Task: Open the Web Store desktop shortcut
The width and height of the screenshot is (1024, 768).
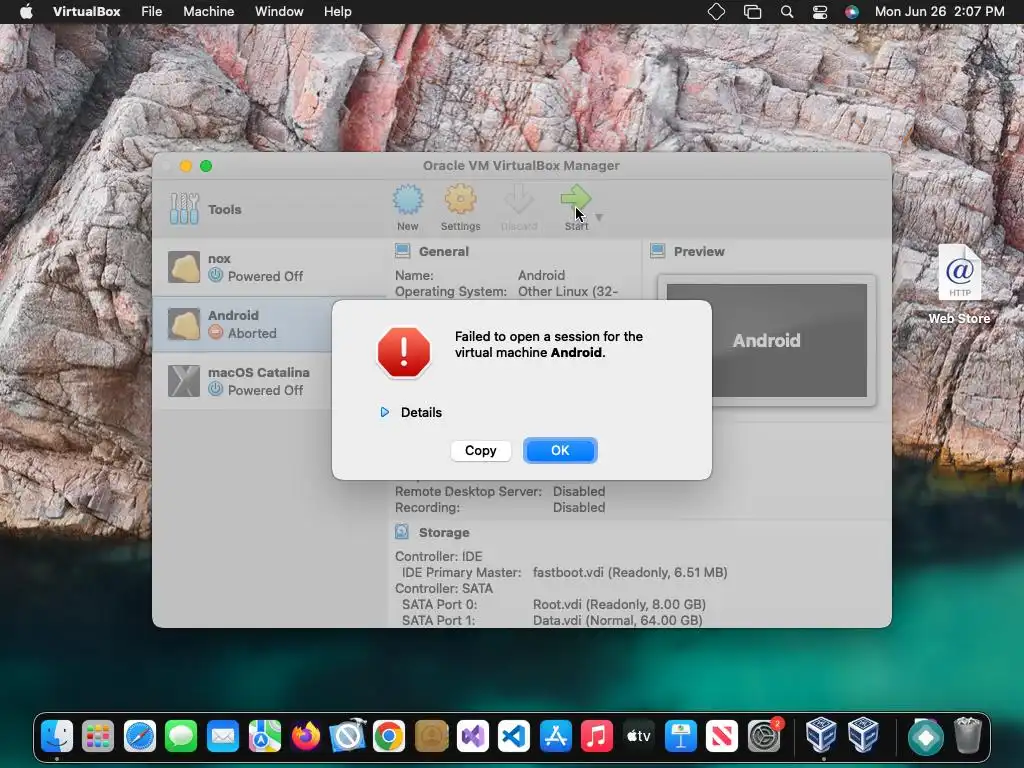Action: pos(959,285)
